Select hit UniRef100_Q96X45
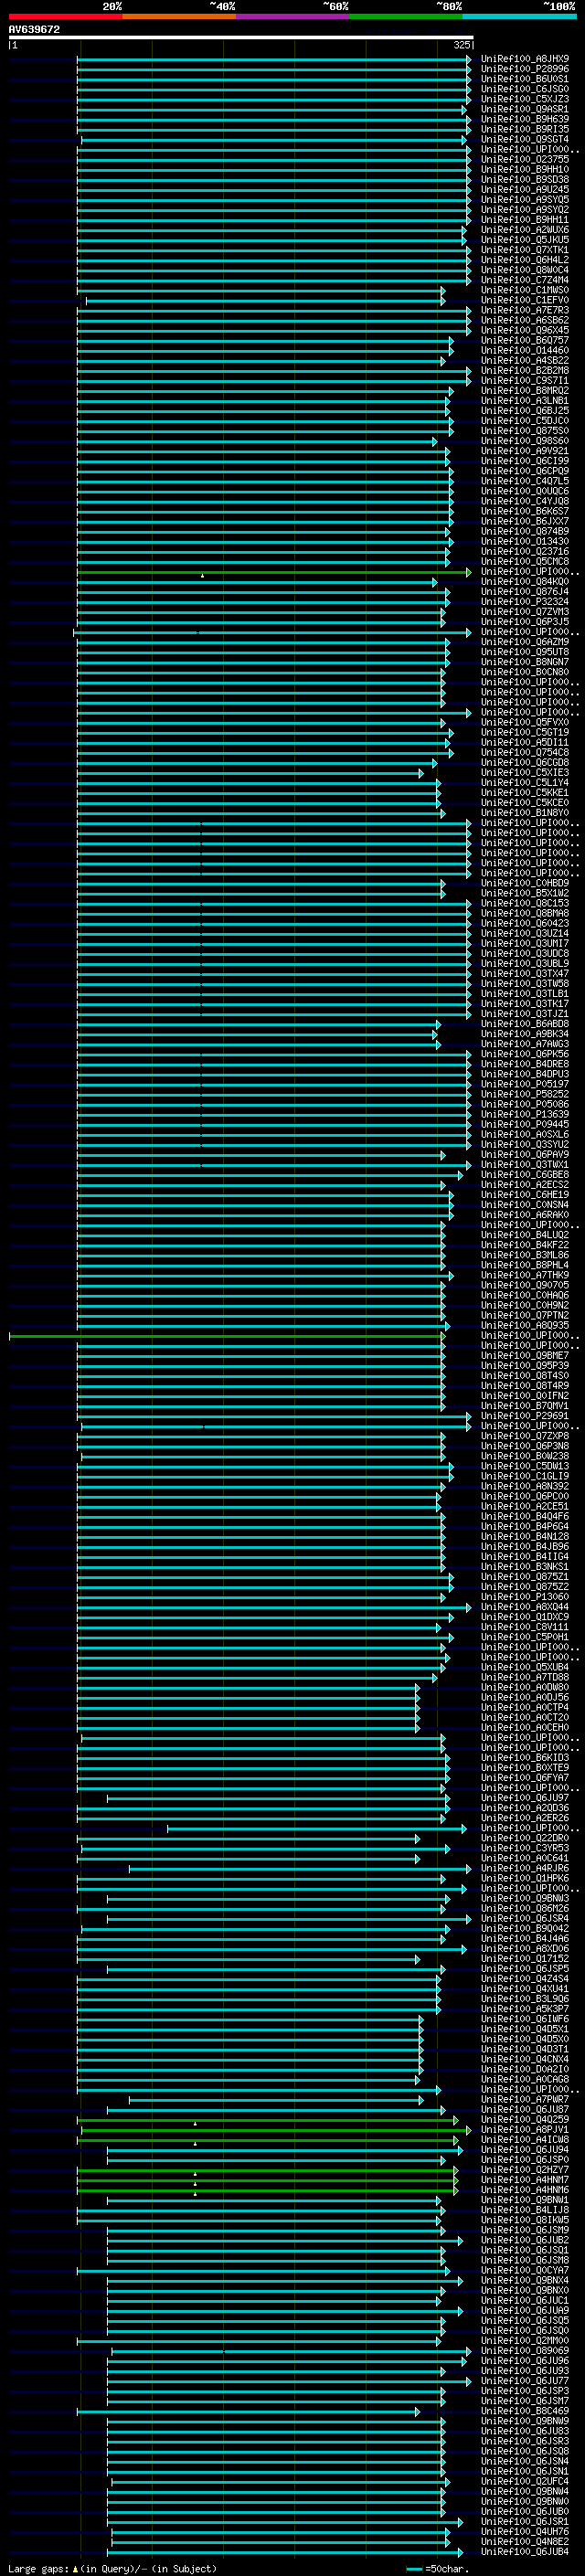Screen dimensions: 585x2576 (525, 331)
